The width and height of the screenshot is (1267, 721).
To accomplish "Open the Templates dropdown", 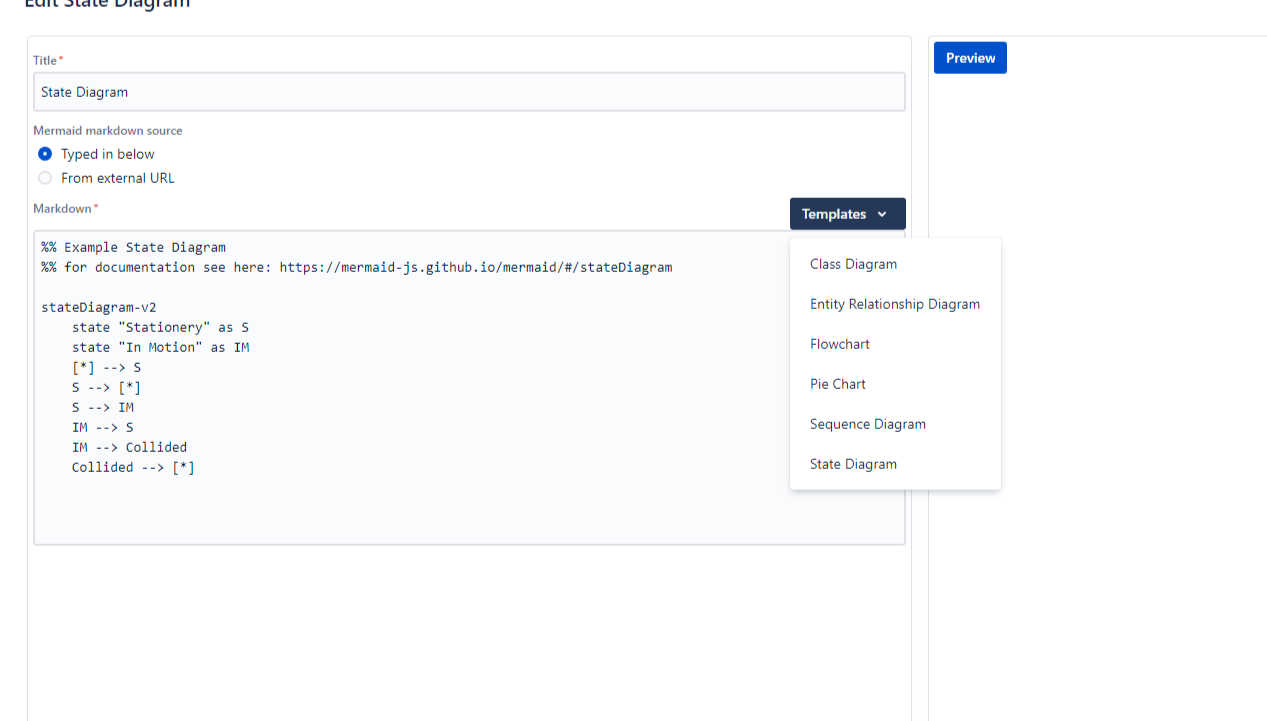I will 846,214.
